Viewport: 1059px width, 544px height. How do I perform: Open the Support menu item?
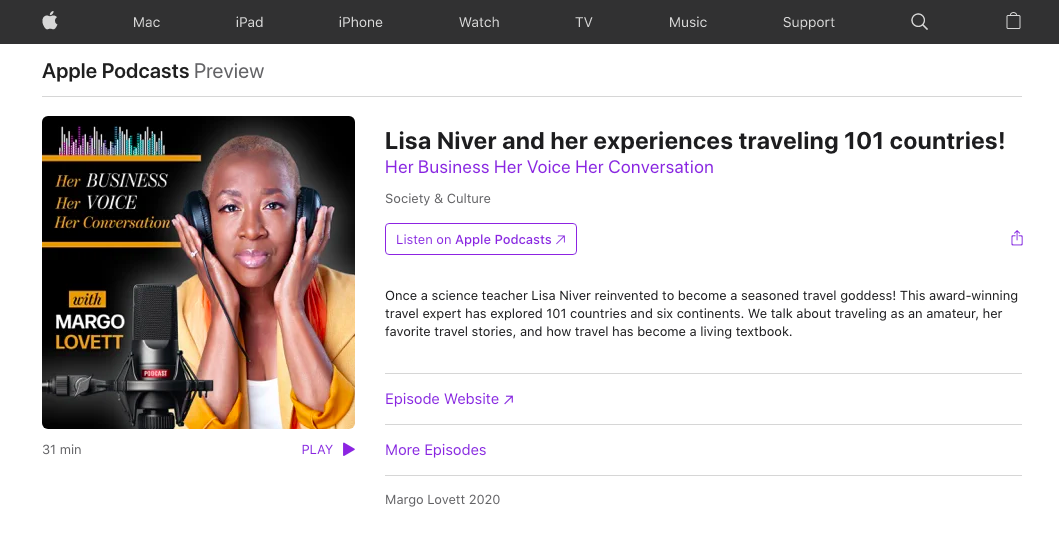808,22
